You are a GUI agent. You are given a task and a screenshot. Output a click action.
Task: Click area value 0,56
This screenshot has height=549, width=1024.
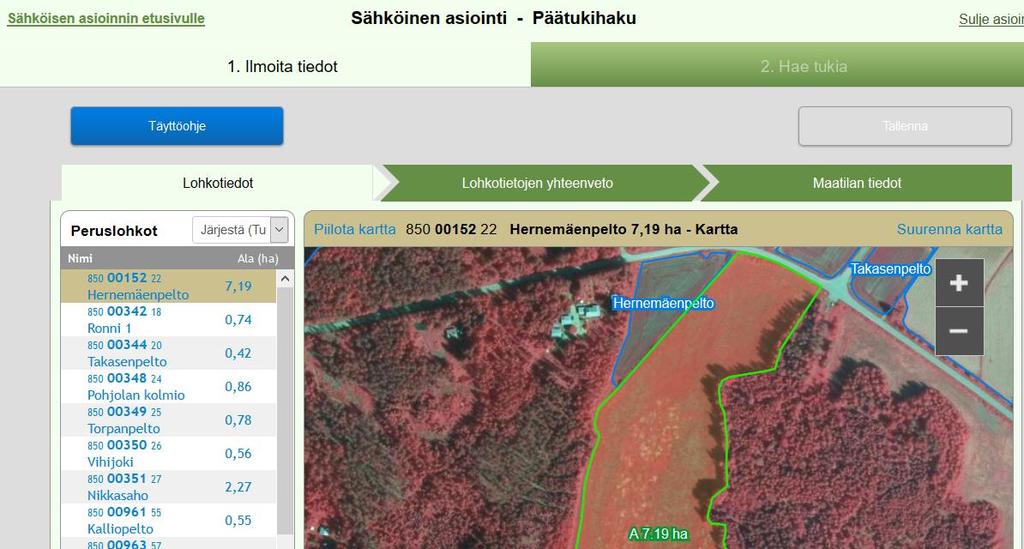click(238, 454)
